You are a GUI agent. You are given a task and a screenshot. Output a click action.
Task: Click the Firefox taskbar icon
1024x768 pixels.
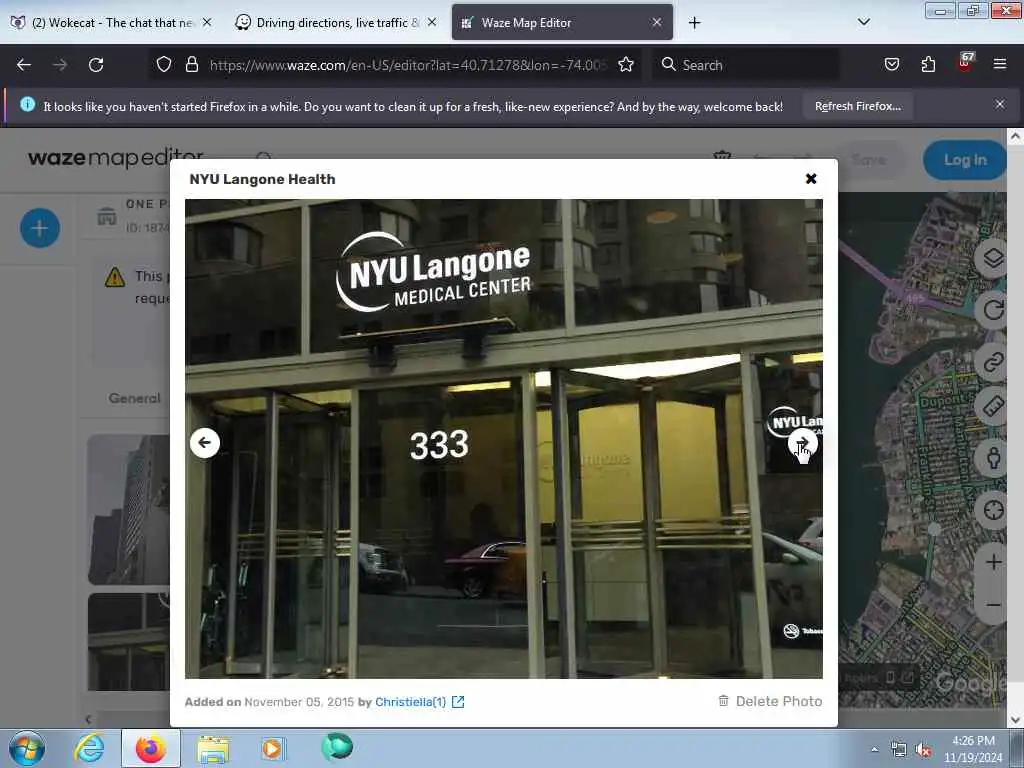pos(151,749)
